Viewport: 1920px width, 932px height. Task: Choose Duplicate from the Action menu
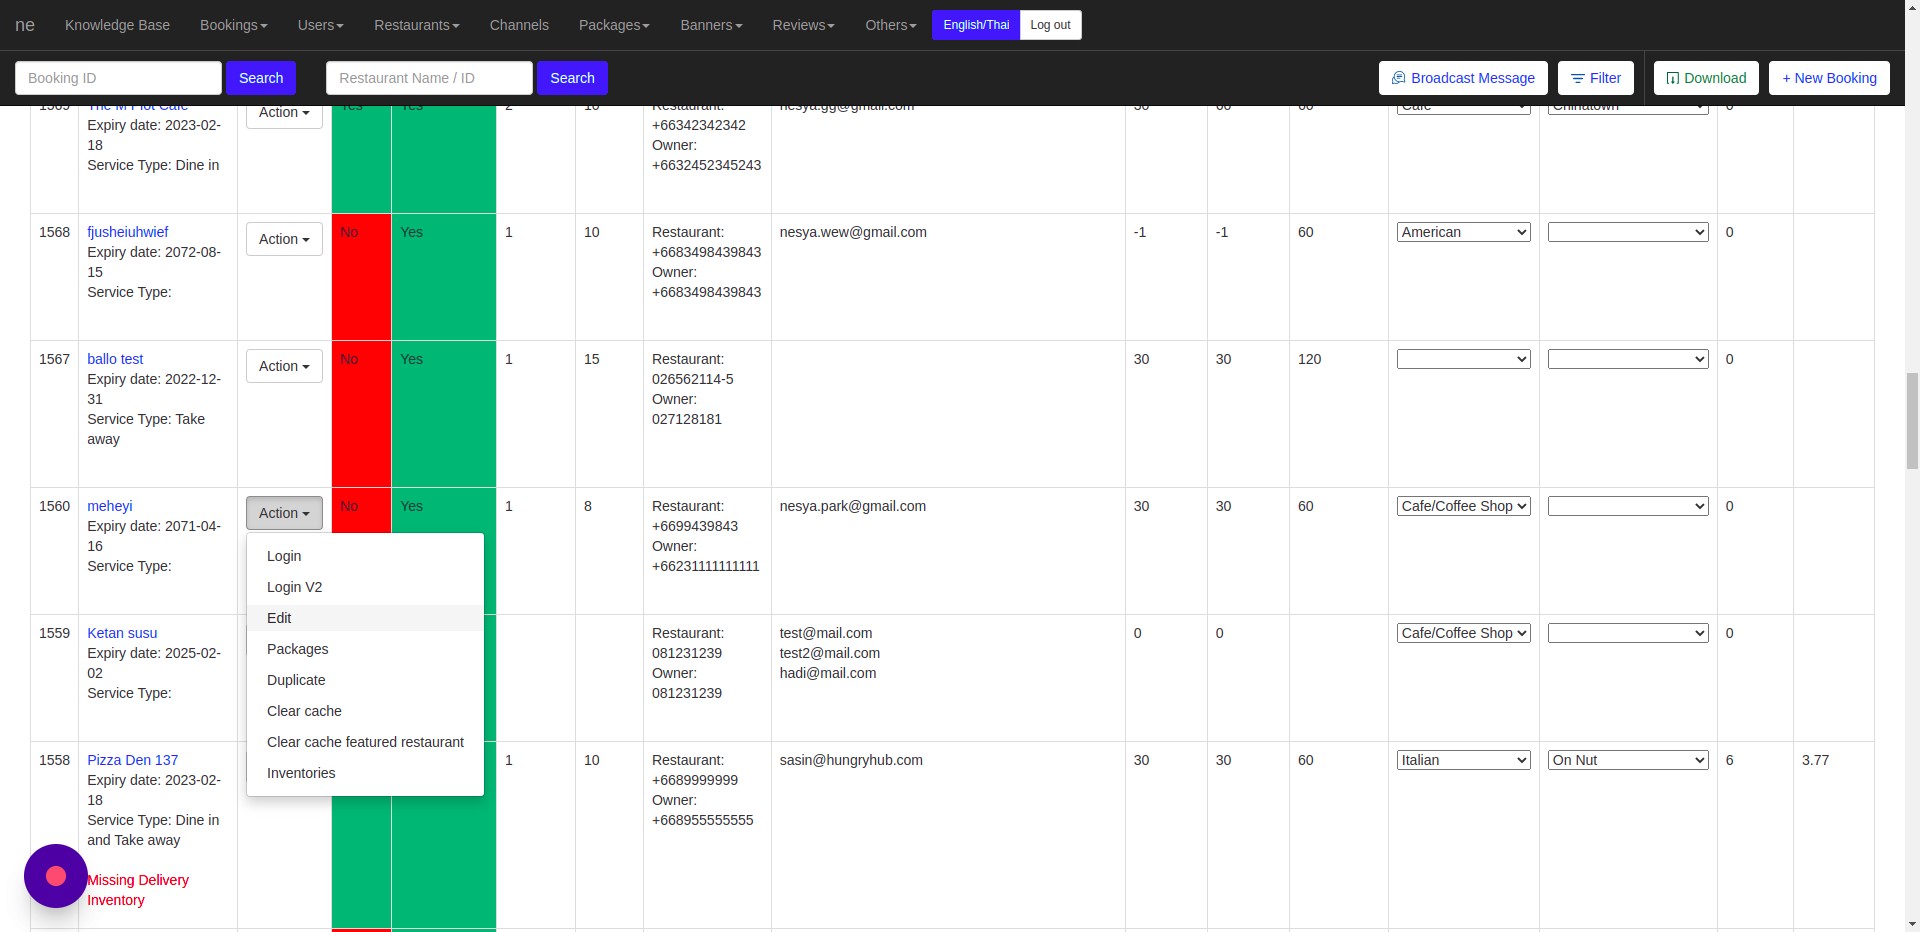[296, 680]
